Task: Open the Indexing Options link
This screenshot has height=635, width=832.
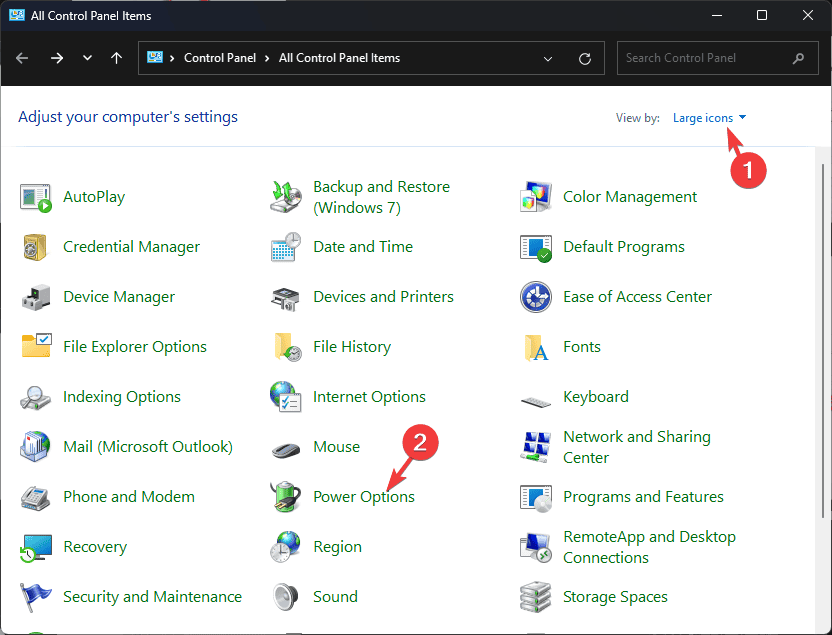Action: 122,397
